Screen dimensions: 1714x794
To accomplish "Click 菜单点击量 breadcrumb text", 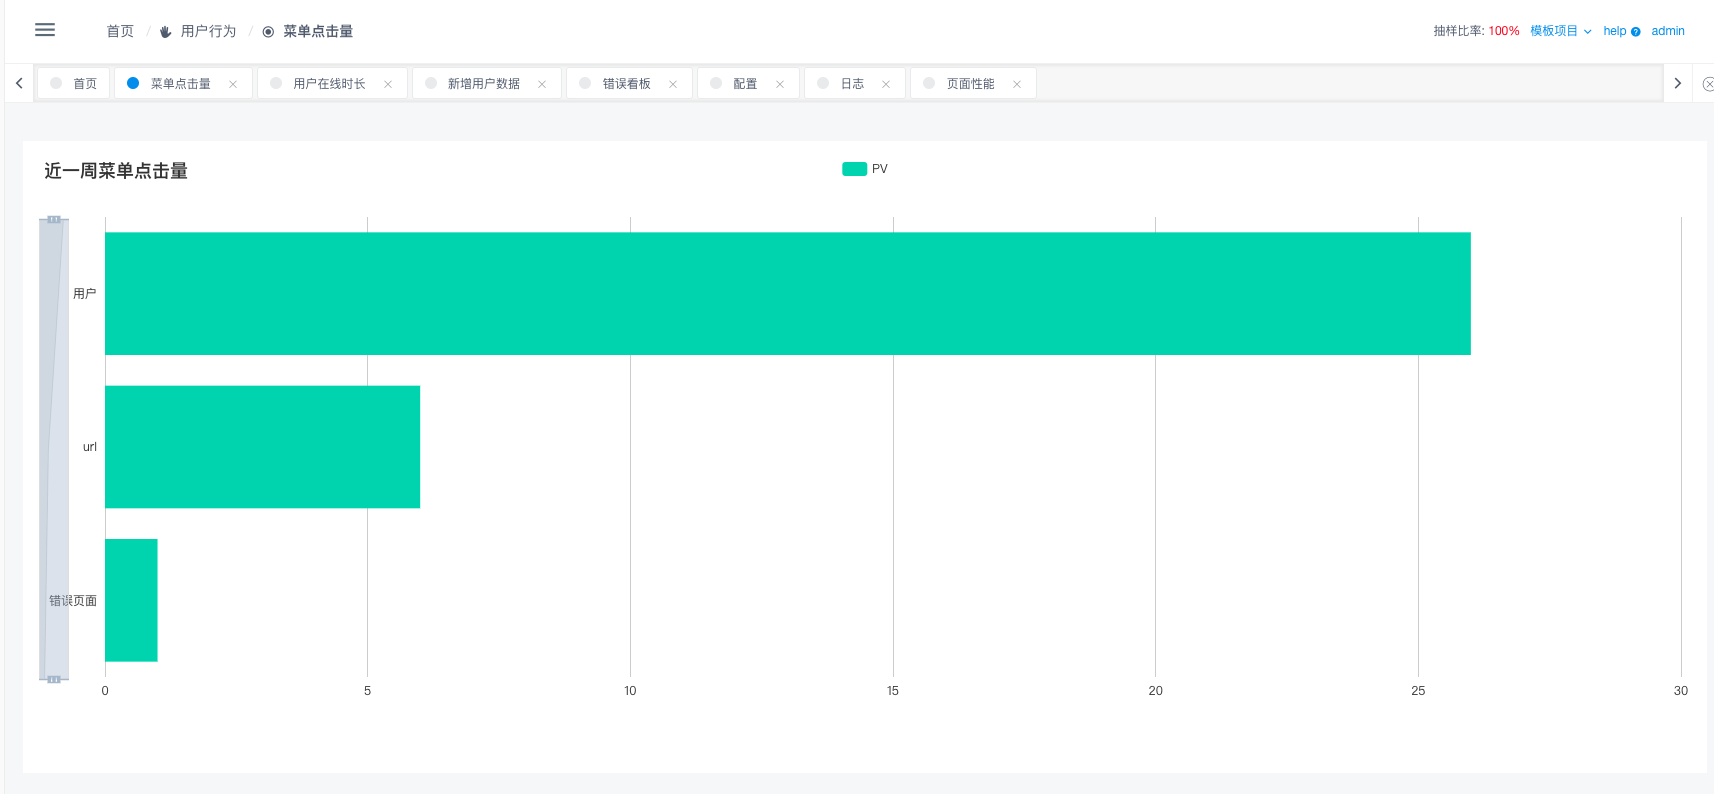I will [318, 32].
